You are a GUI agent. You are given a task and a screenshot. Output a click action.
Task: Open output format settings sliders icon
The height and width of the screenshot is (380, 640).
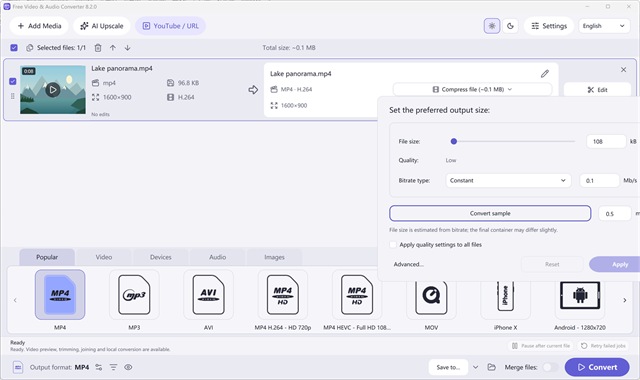click(x=99, y=367)
